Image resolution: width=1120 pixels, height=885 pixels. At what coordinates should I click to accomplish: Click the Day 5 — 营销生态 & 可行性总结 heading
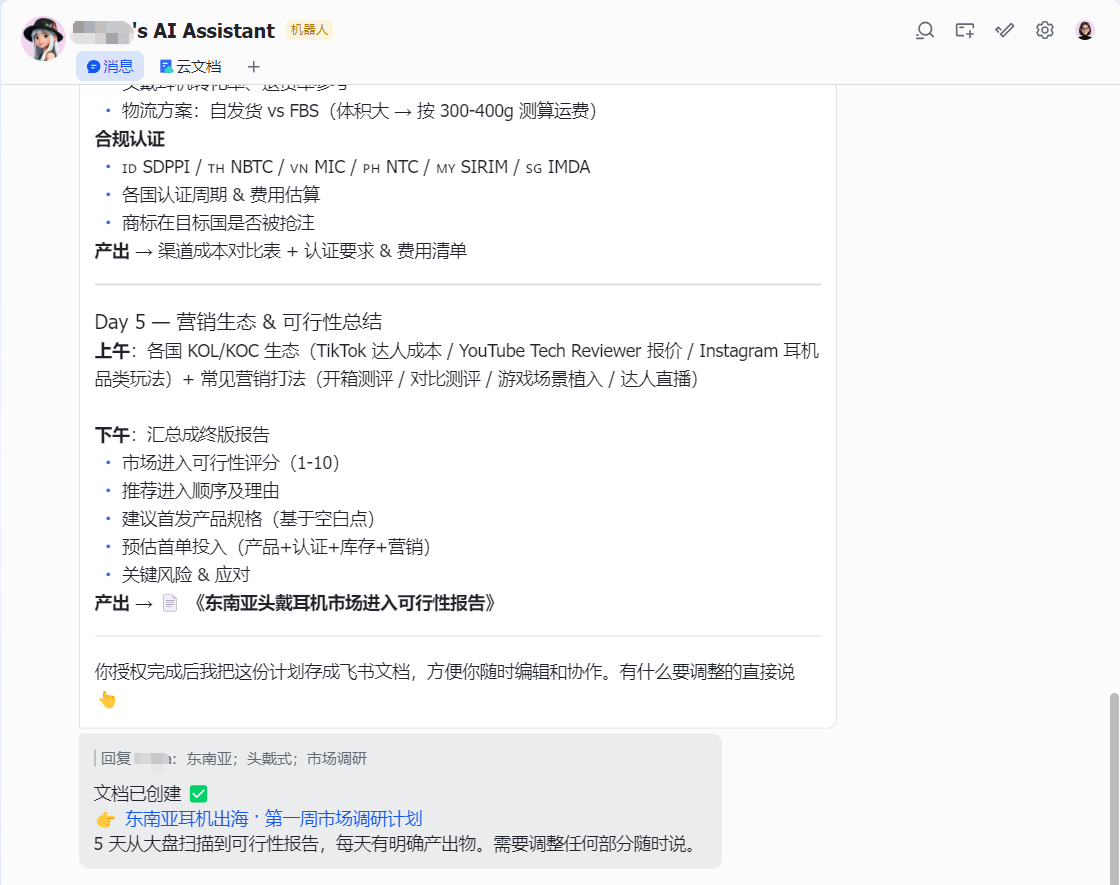pyautogui.click(x=238, y=322)
